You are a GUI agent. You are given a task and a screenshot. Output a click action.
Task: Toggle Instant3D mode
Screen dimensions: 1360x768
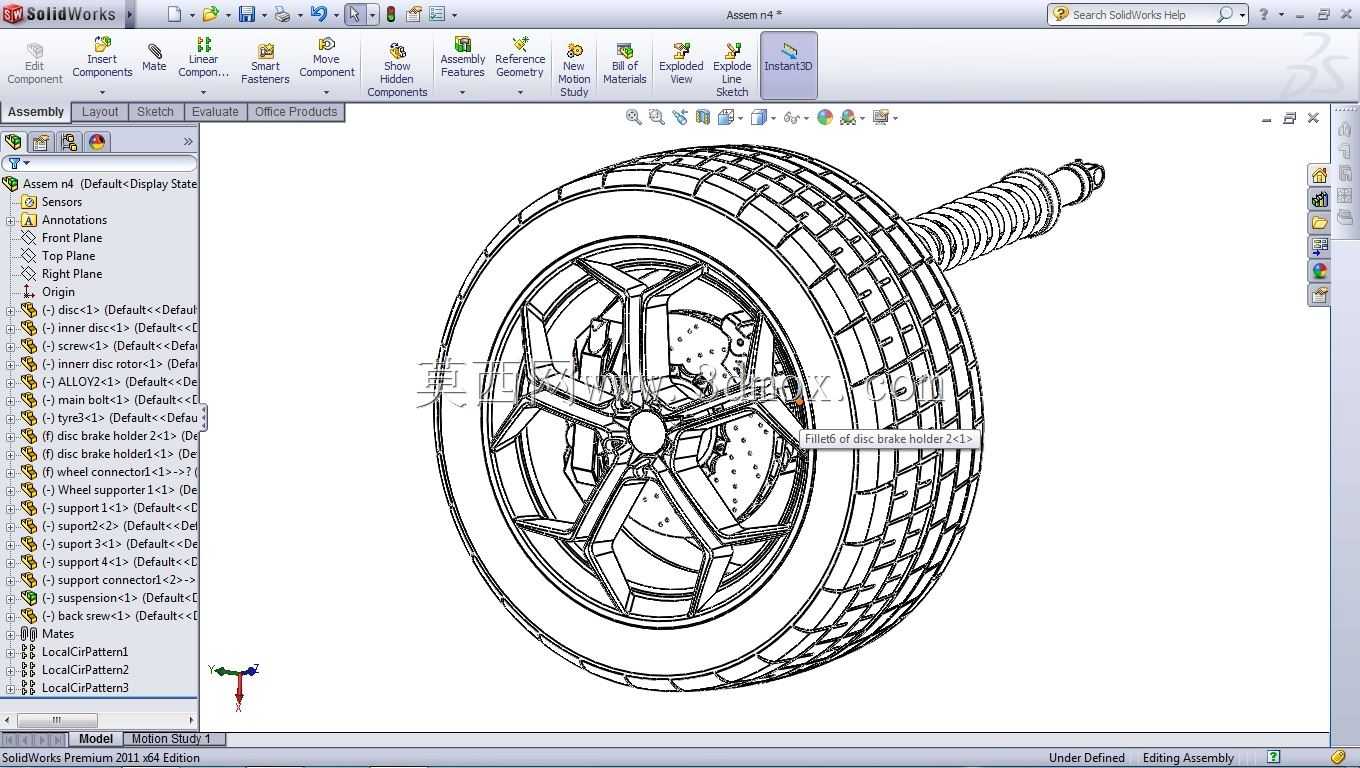788,64
